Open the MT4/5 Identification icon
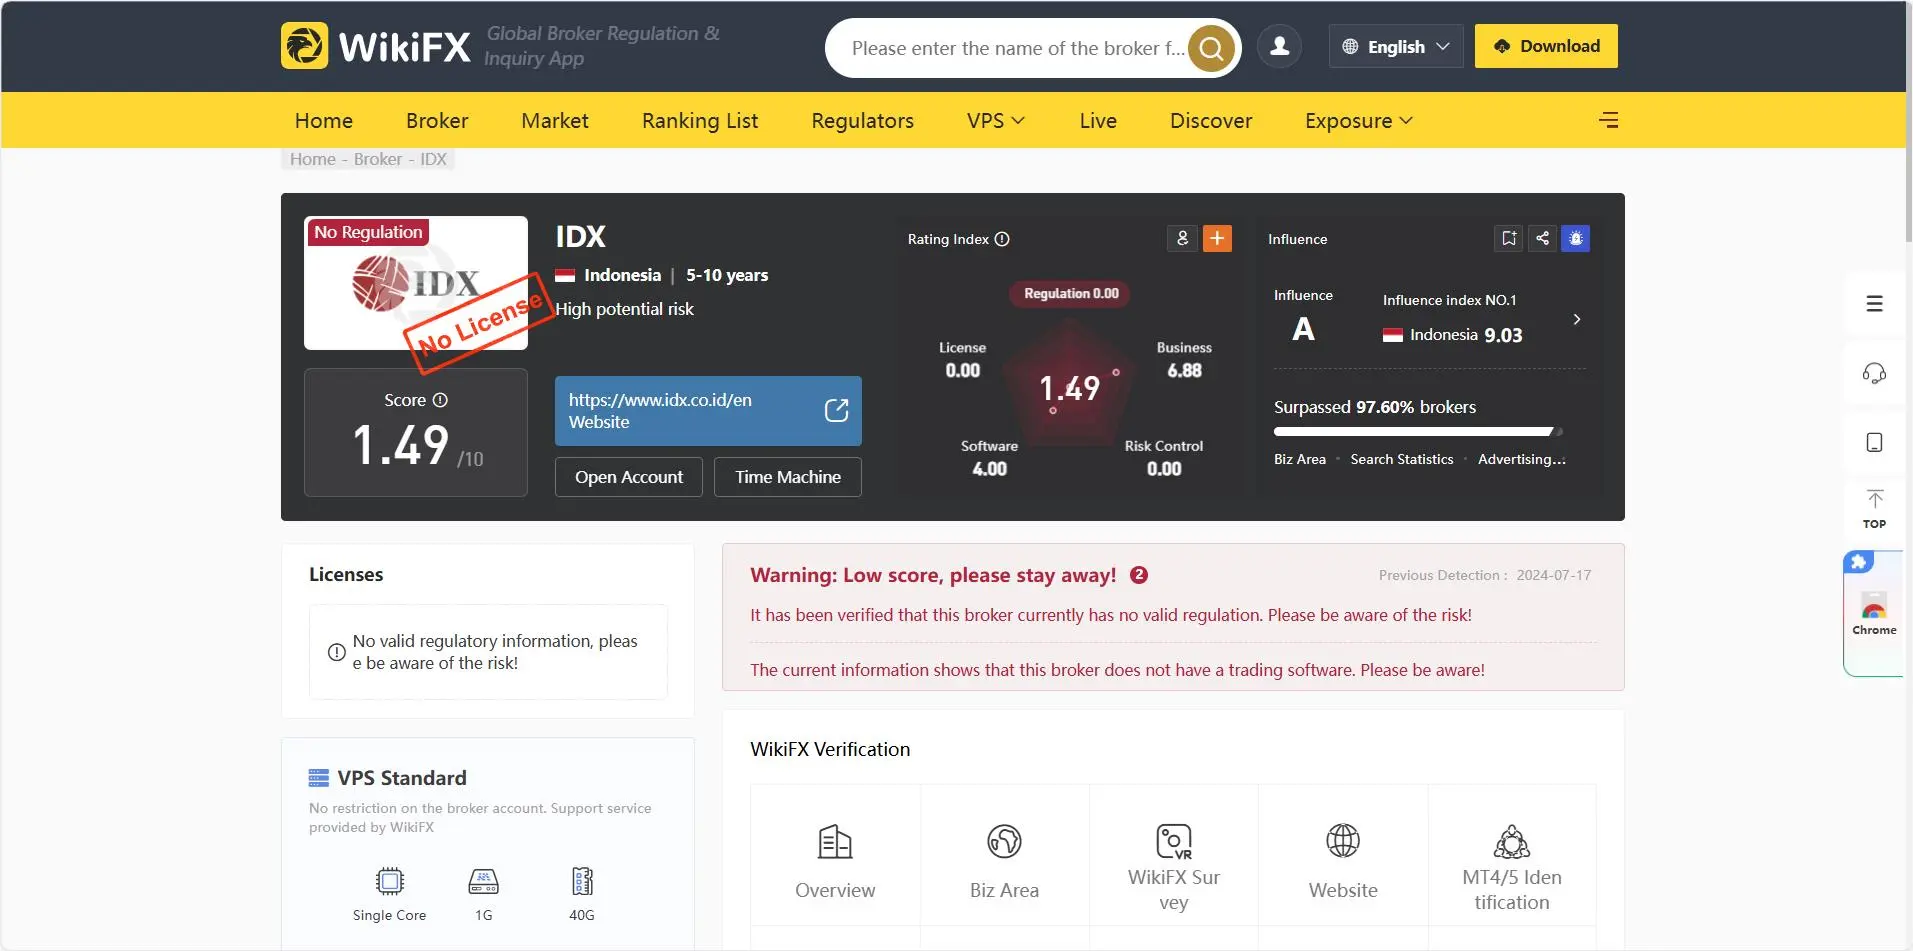Screen dimensions: 1913x951 click(1512, 842)
